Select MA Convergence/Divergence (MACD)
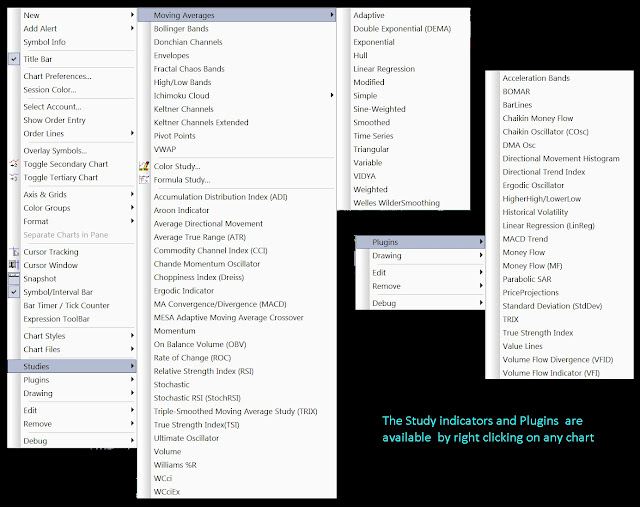Screen dimensions: 640x507 coord(220,304)
